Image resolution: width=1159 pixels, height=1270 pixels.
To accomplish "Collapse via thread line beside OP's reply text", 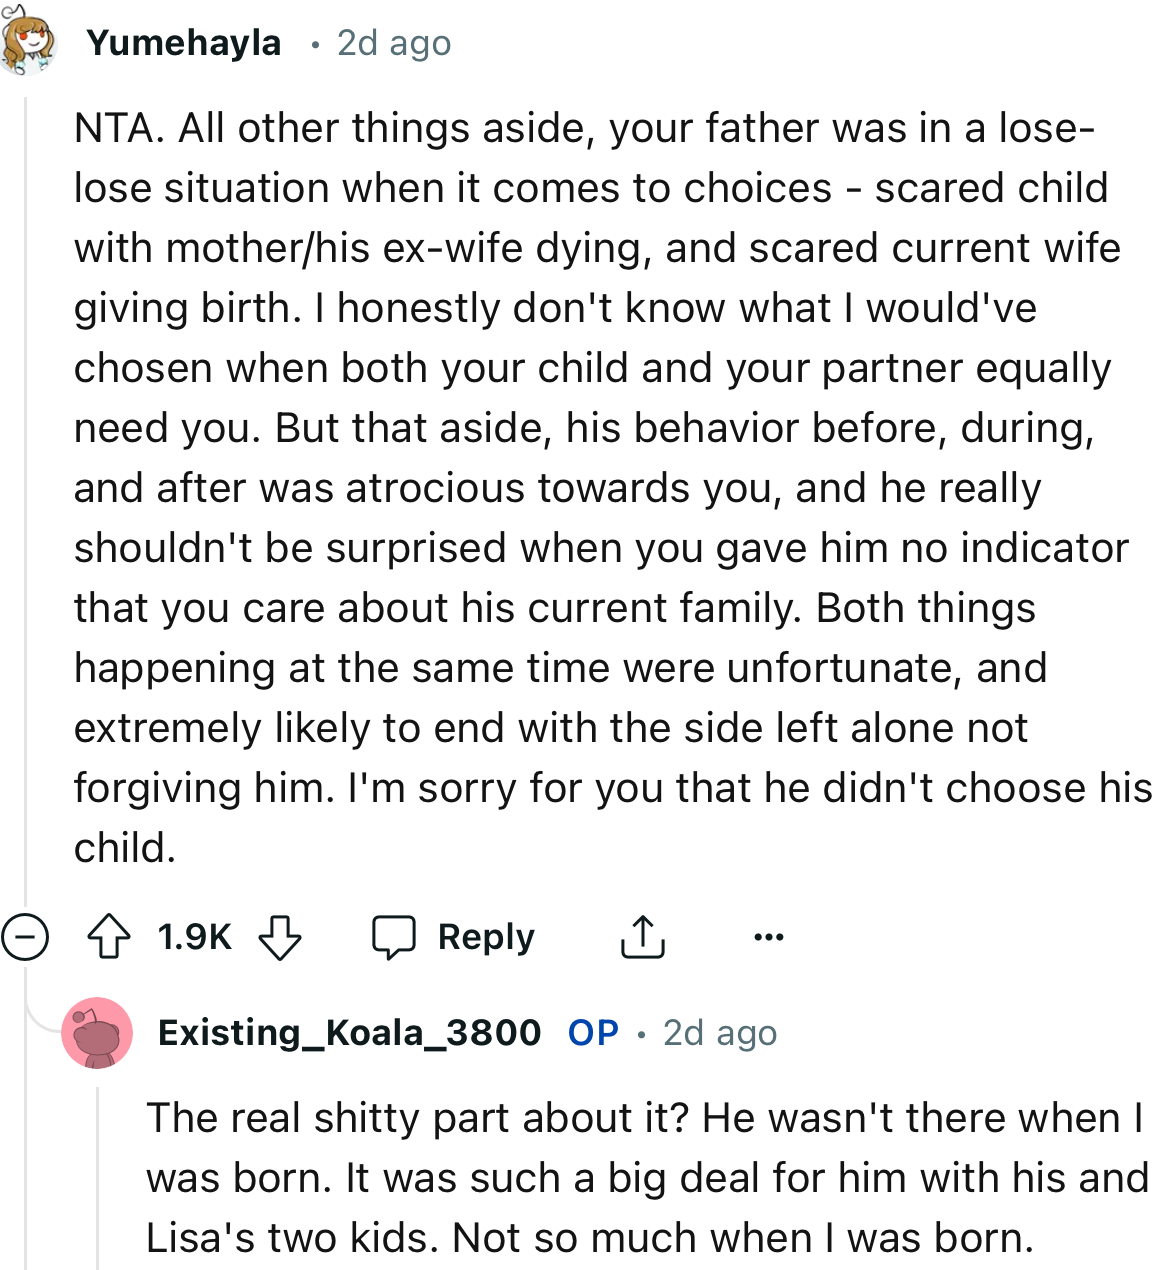I will click(x=98, y=1180).
